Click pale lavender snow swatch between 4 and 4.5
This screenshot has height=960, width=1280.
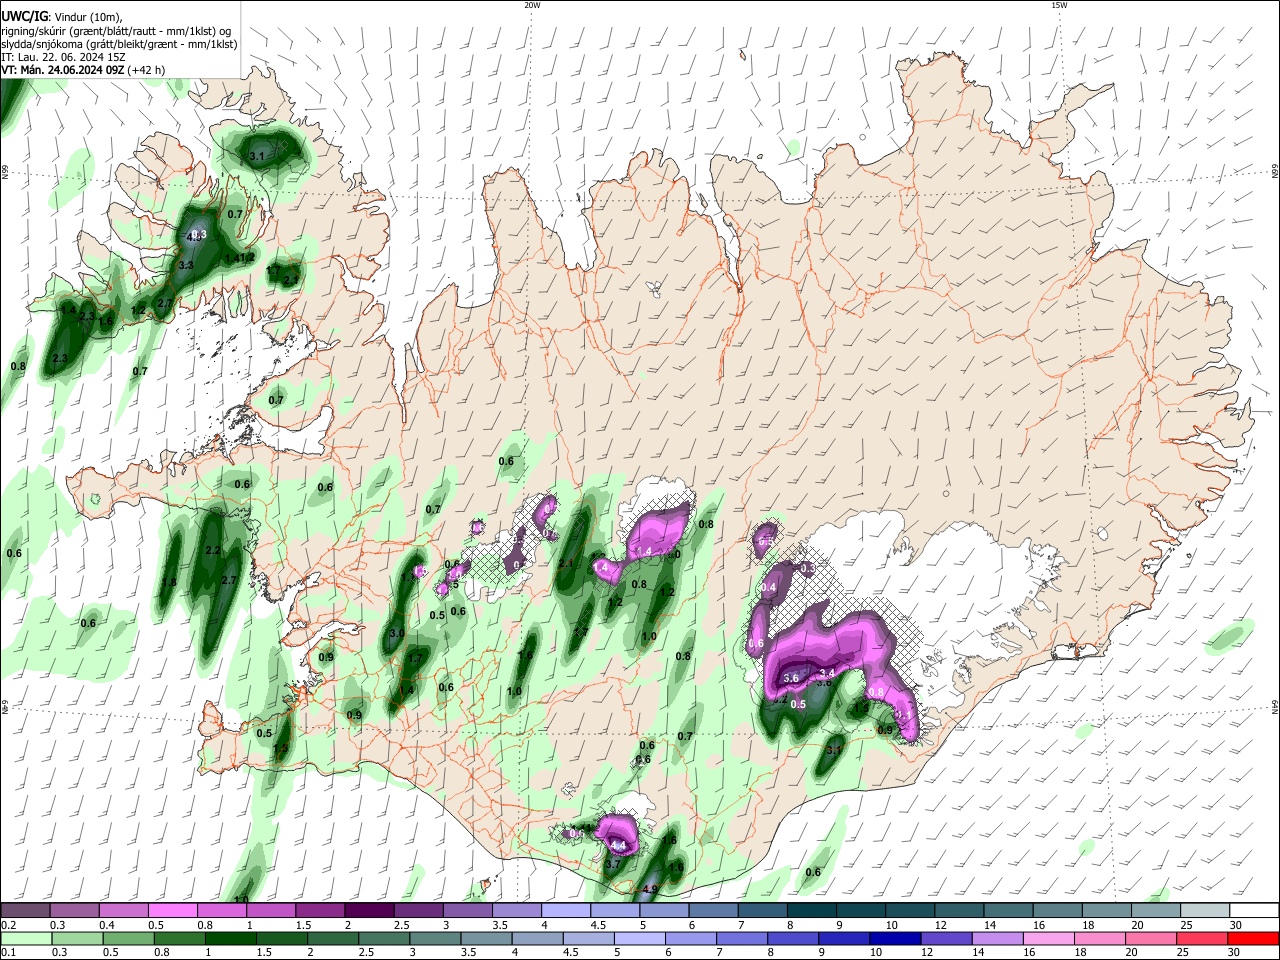tap(566, 911)
